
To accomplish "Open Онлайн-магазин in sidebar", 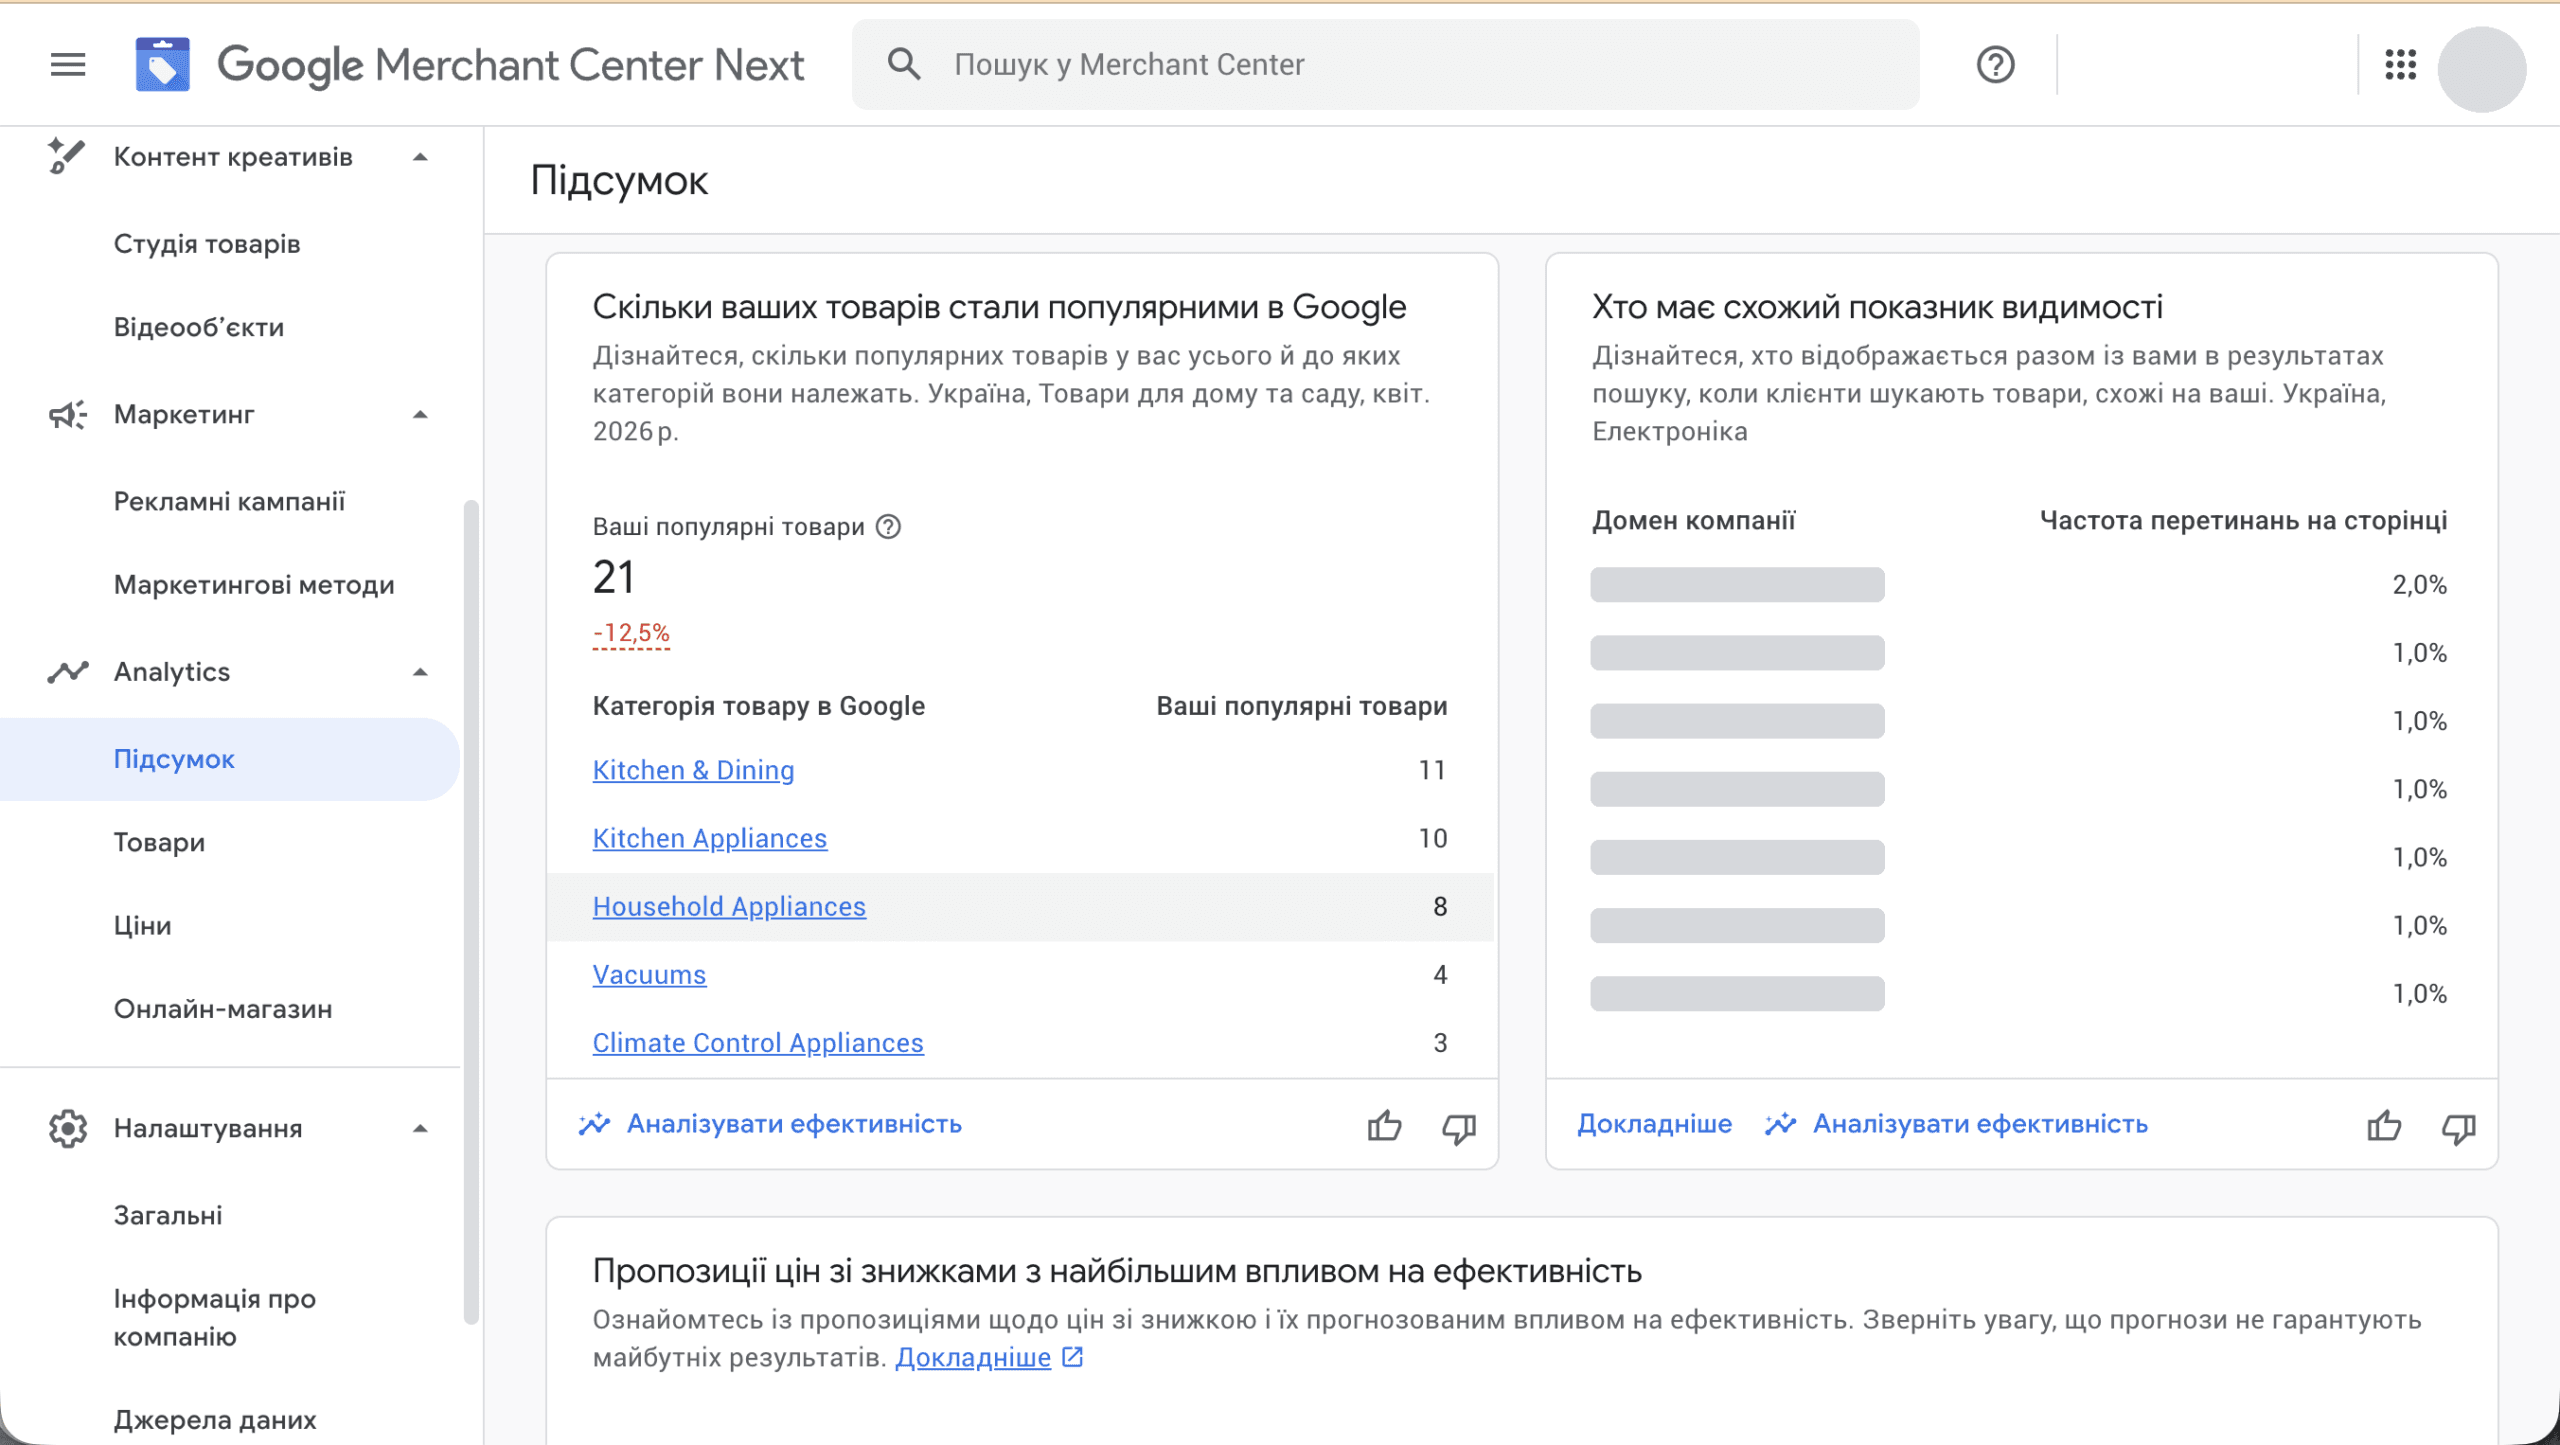I will [x=223, y=1009].
